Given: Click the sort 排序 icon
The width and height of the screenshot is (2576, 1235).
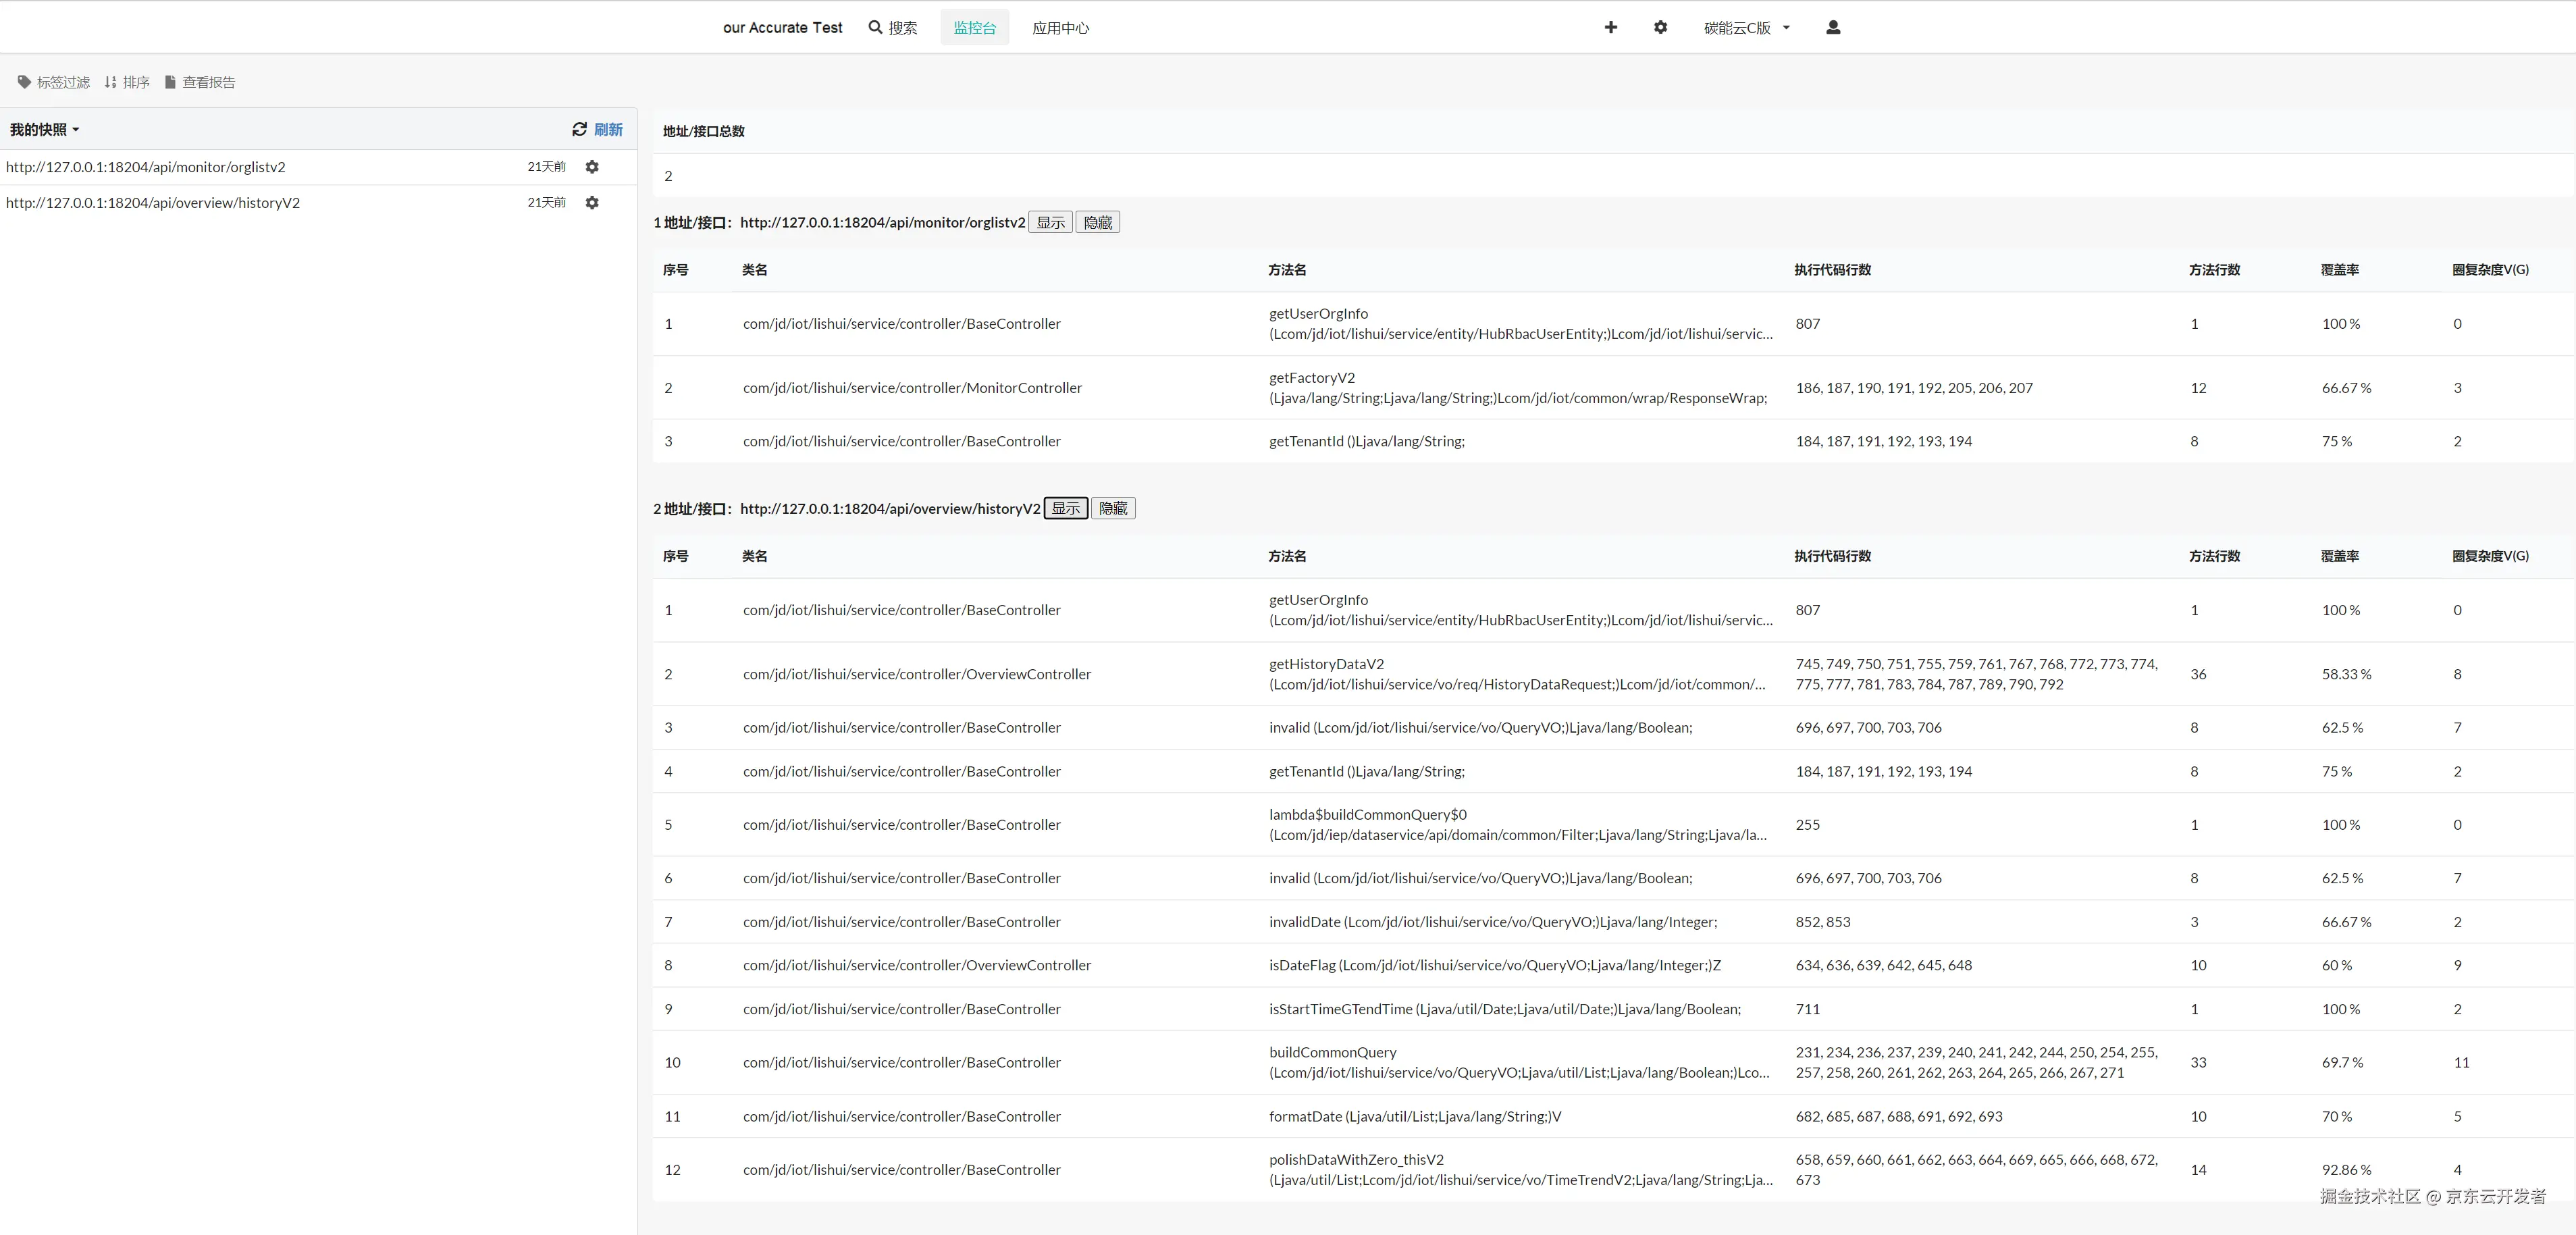Looking at the screenshot, I should pyautogui.click(x=127, y=82).
